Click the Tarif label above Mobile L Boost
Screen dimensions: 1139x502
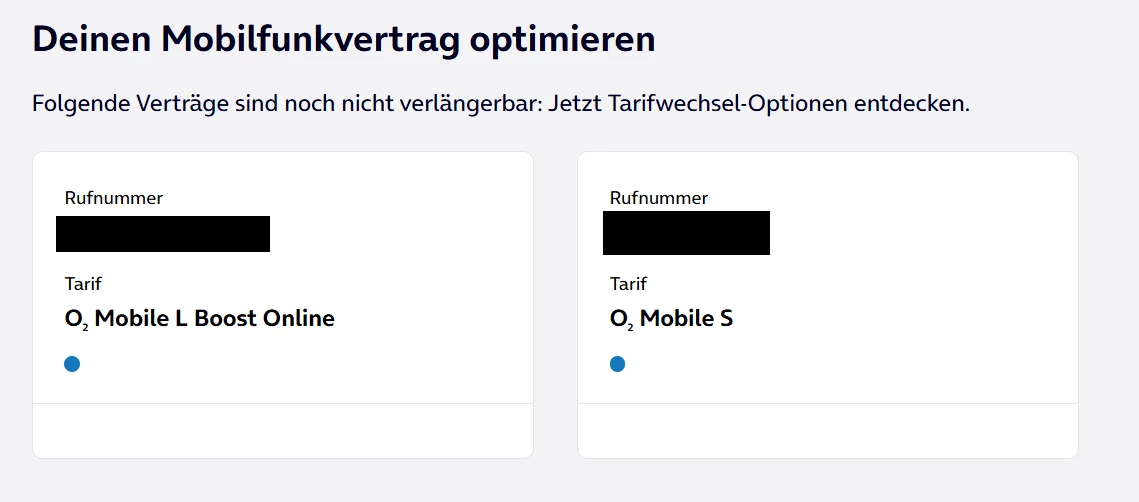point(83,284)
